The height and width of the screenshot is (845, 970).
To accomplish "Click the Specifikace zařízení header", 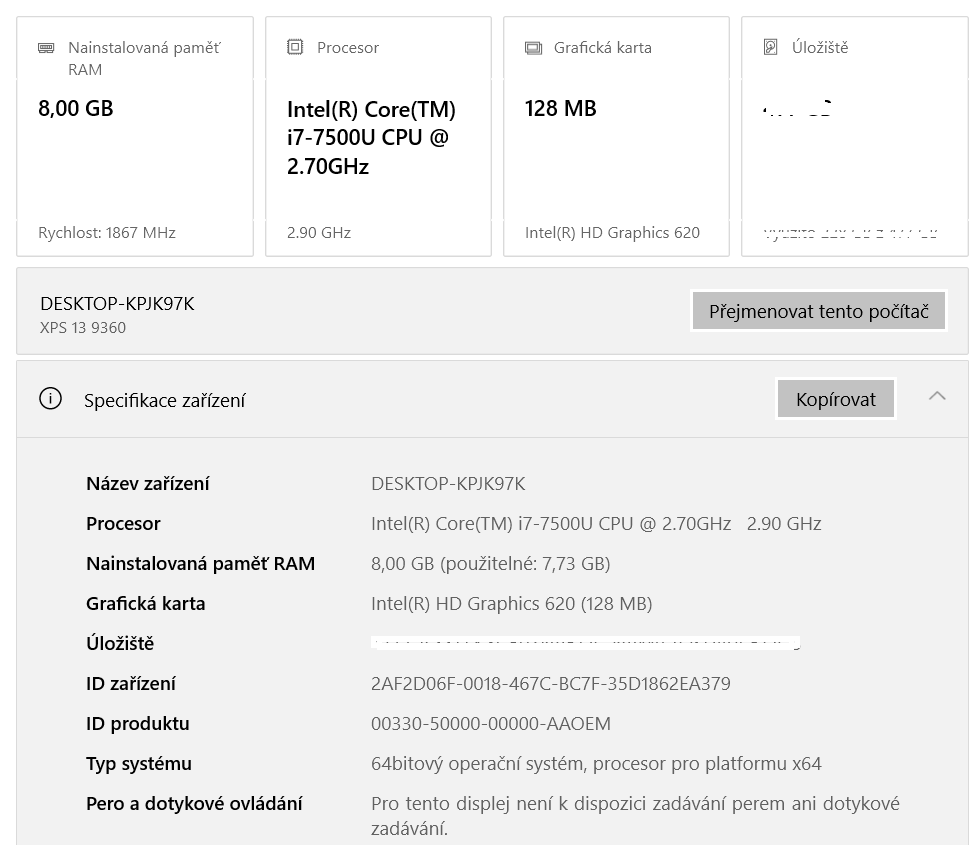I will tap(165, 400).
